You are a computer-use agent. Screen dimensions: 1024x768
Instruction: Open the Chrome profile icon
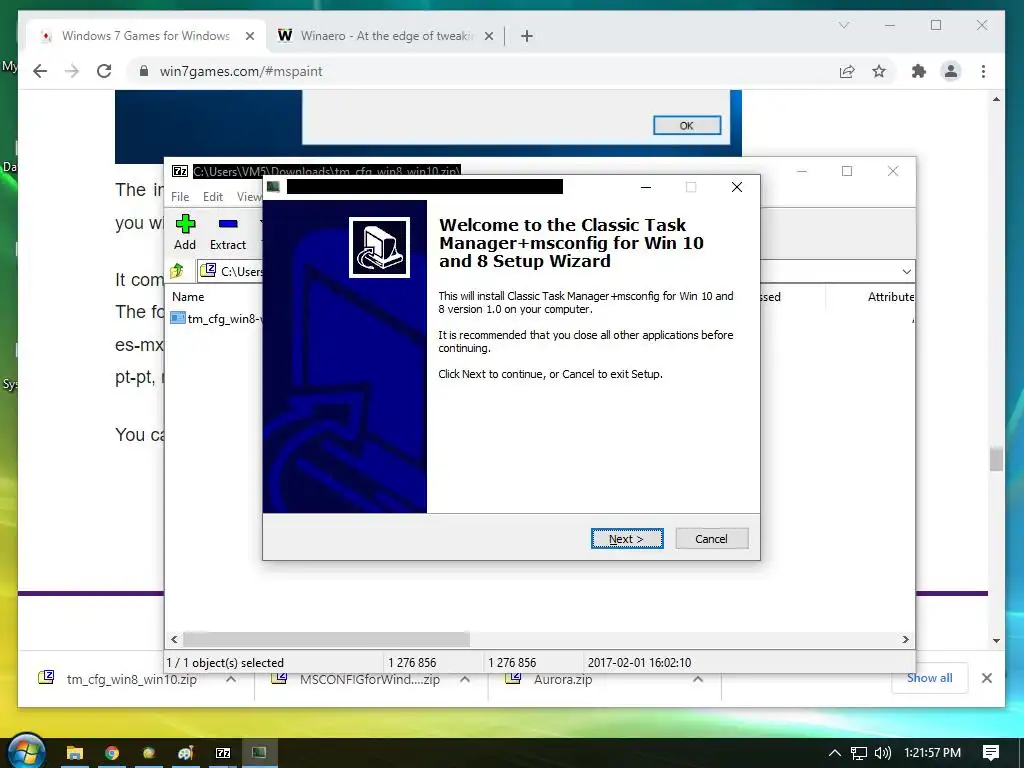(951, 71)
